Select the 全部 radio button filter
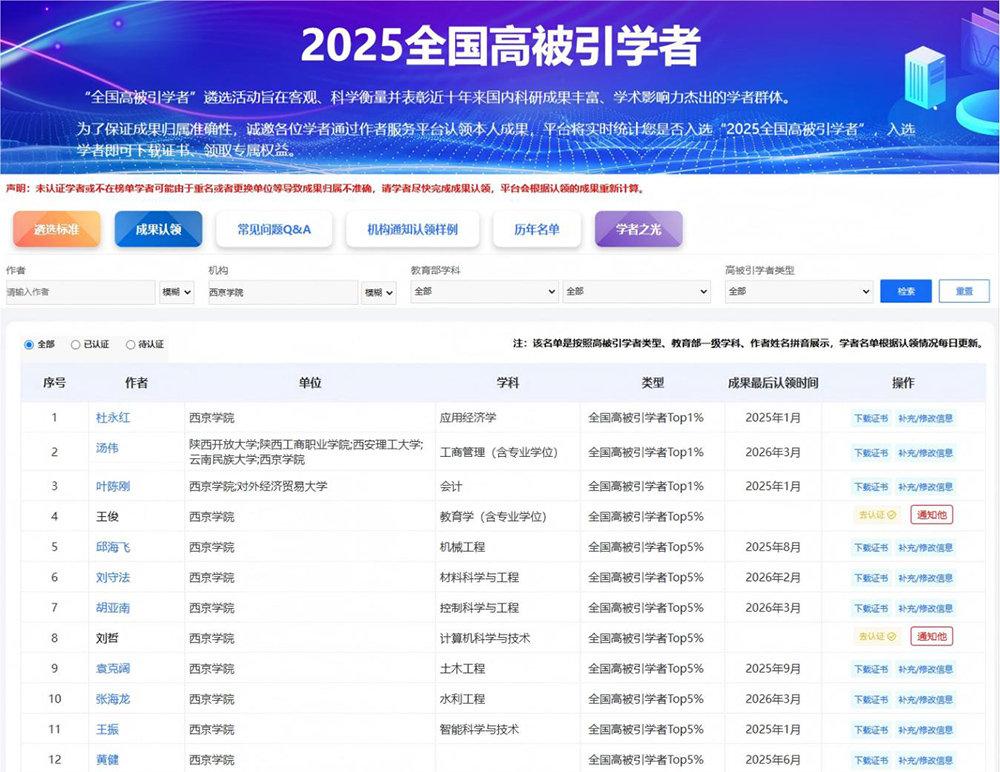Image resolution: width=1000 pixels, height=772 pixels. [x=29, y=345]
